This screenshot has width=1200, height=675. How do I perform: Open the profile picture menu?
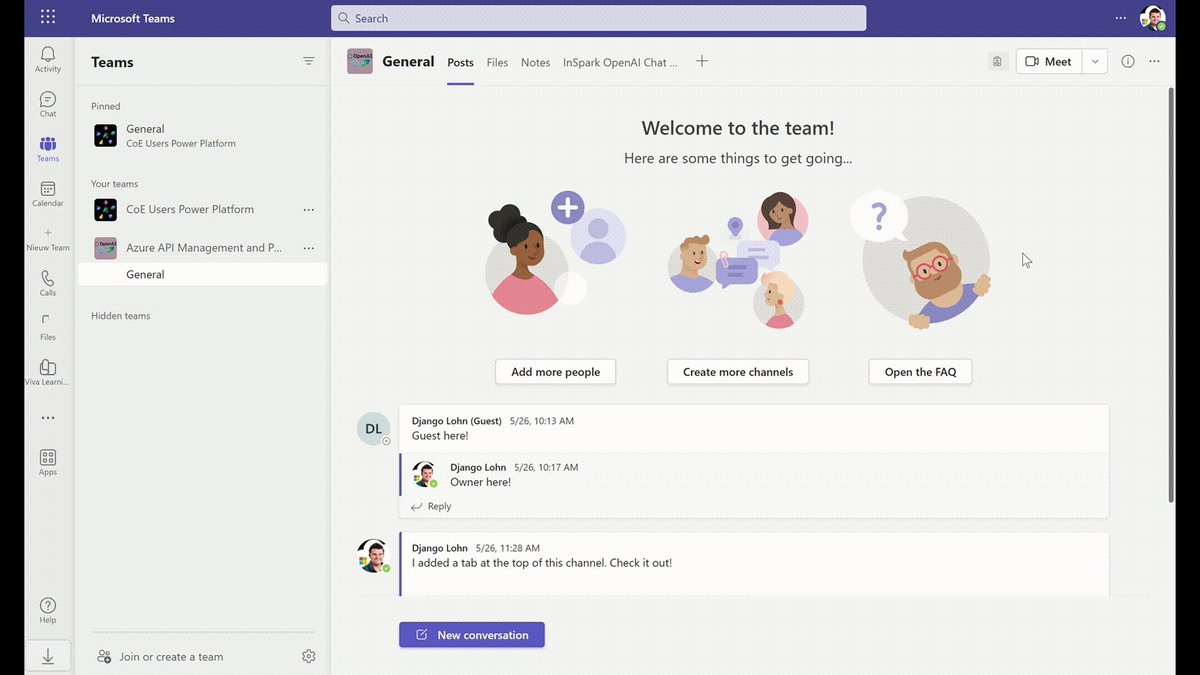1153,18
